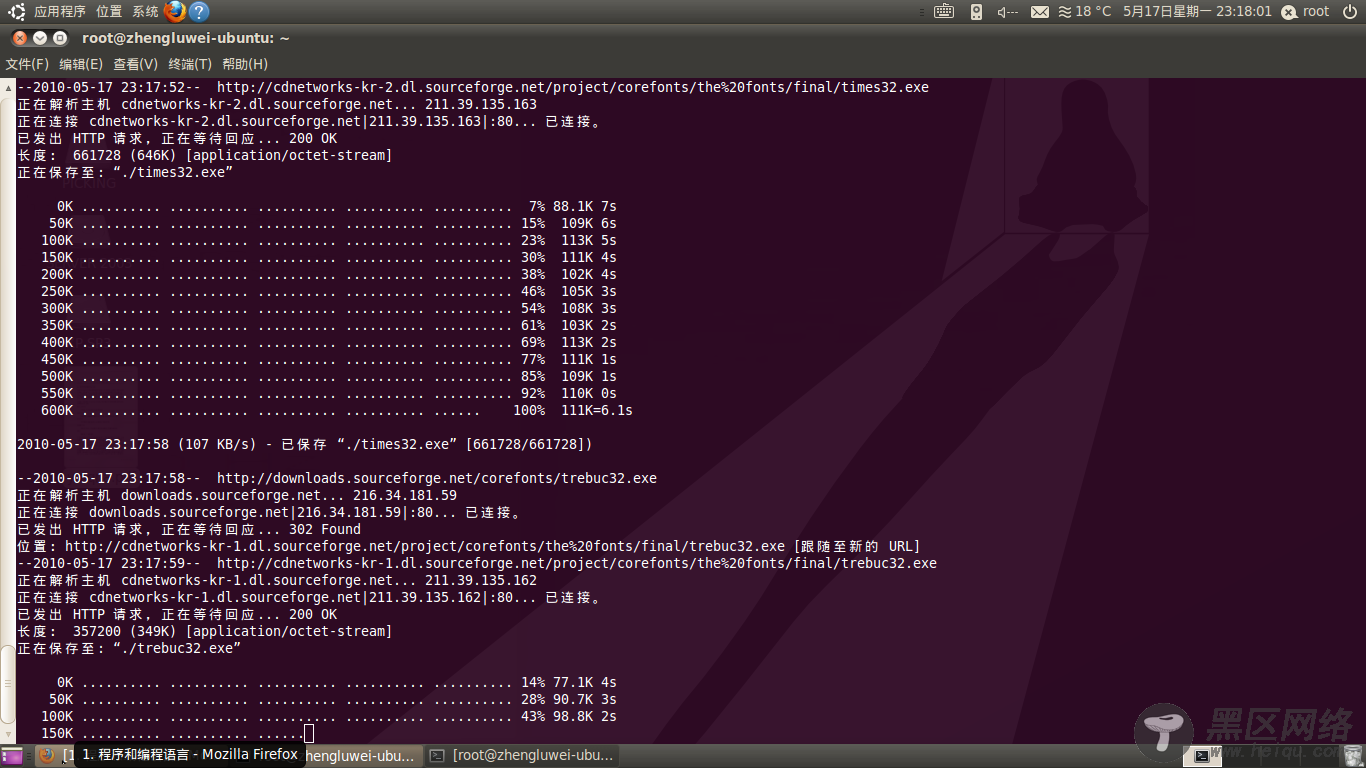Click the '357200 (349K)' length line
This screenshot has width=1366, height=768.
pos(205,631)
